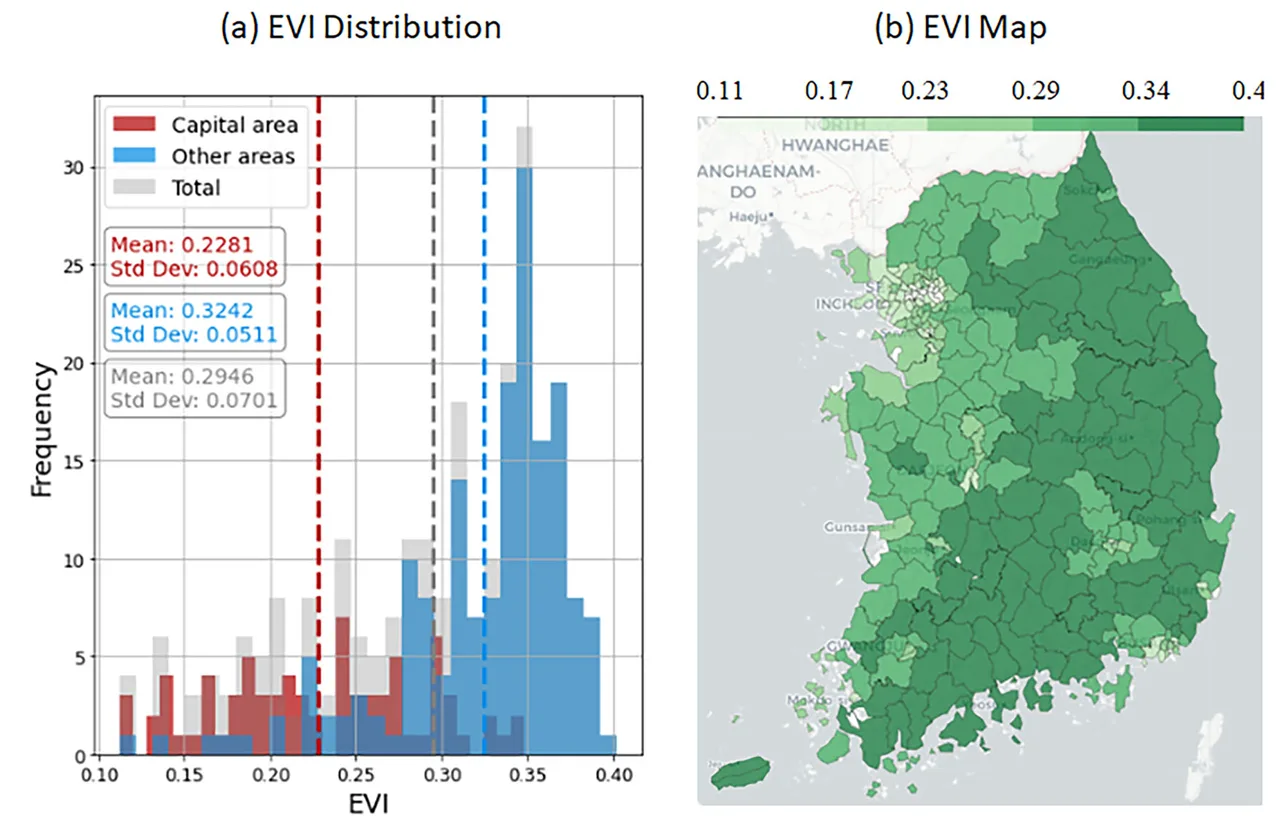The height and width of the screenshot is (826, 1282).
Task: Click the "Std Dev: 0.0608" statistic text
Action: (x=194, y=267)
